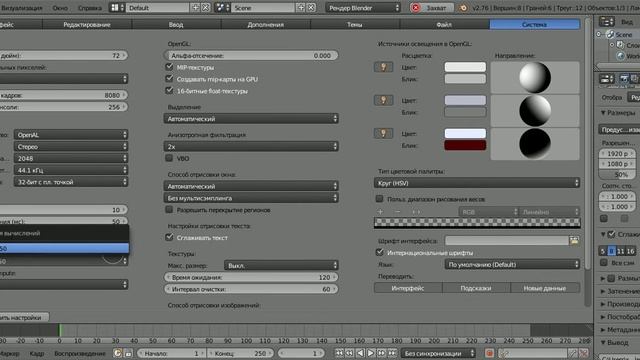640x360 pixels.
Task: Flip the color ramp with arrows icon
Action: [416, 211]
